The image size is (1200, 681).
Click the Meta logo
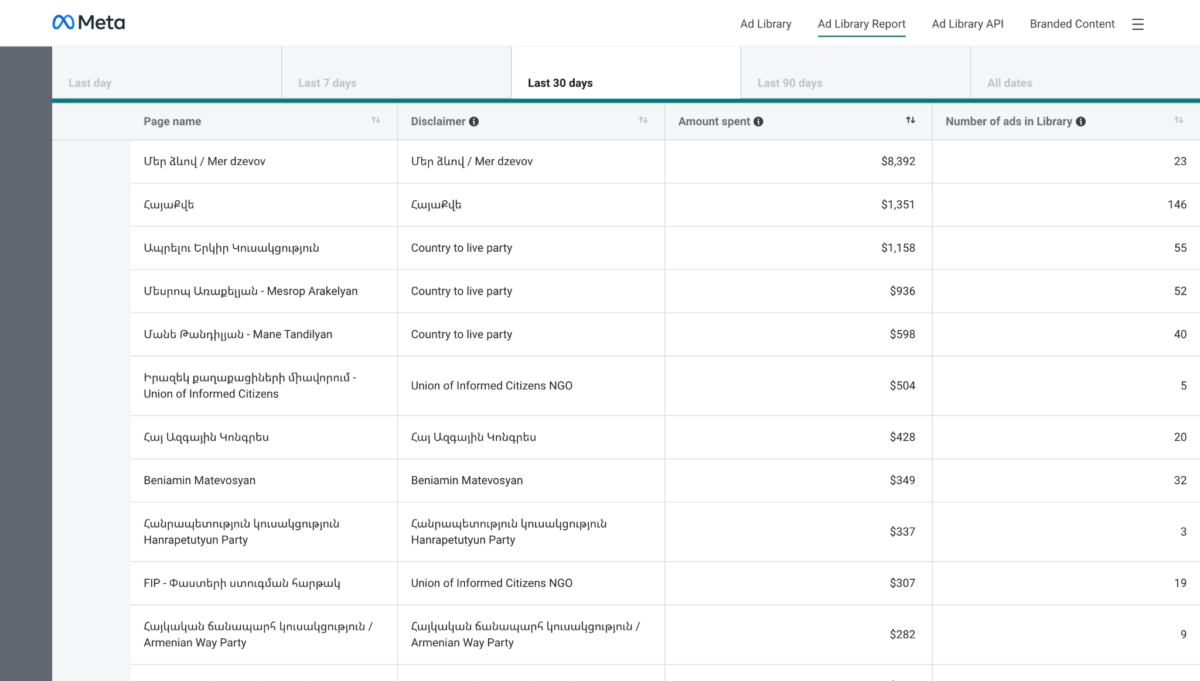(88, 23)
